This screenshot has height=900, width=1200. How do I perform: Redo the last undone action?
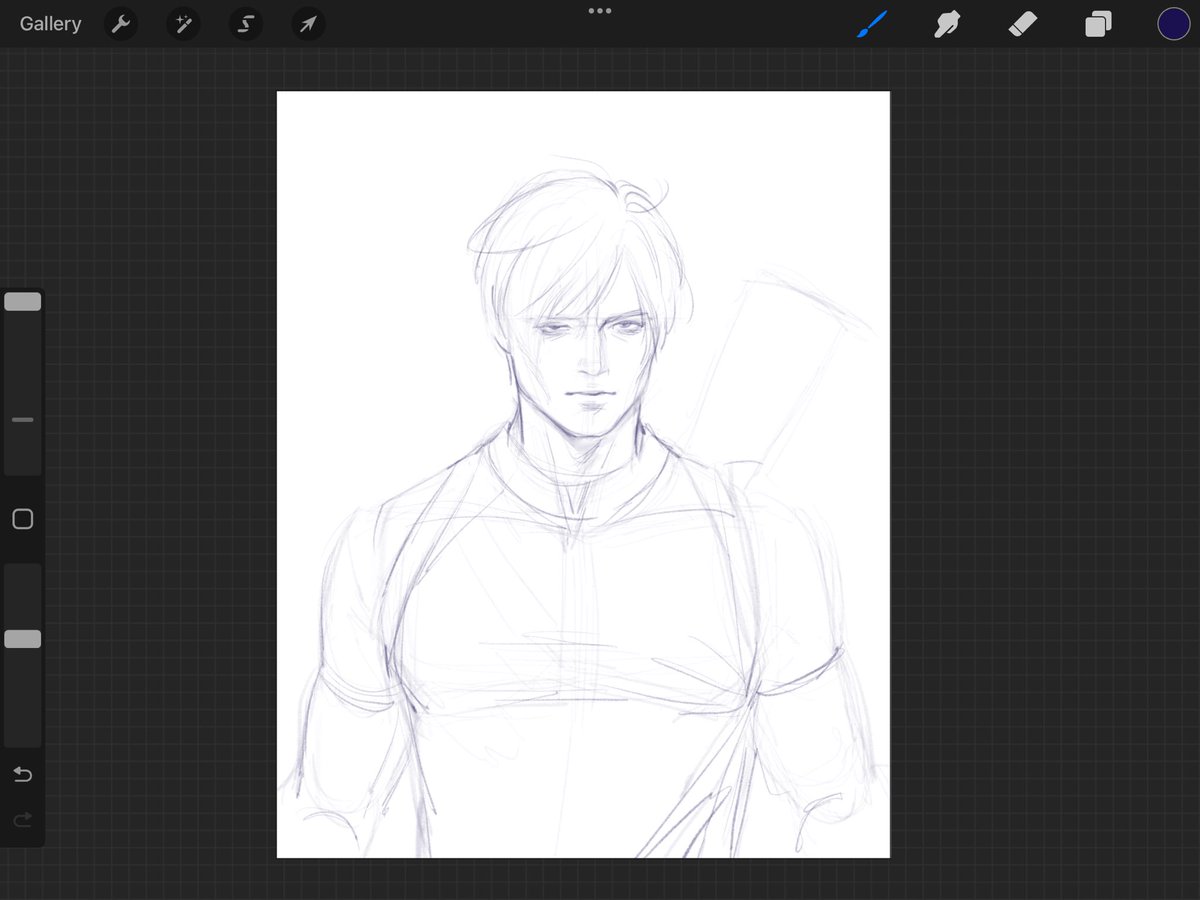tap(22, 821)
